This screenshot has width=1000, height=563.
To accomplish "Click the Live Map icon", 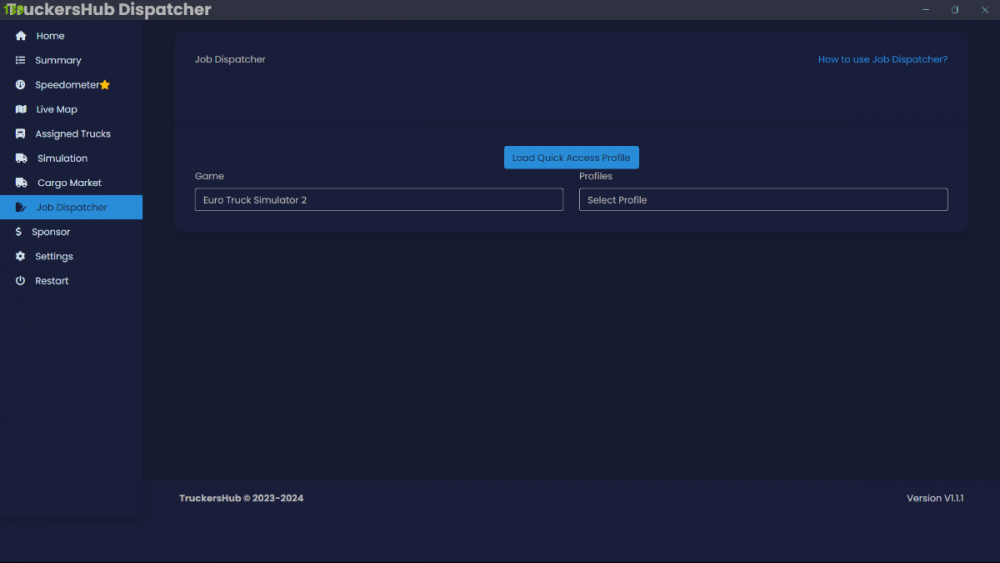I will coord(20,109).
